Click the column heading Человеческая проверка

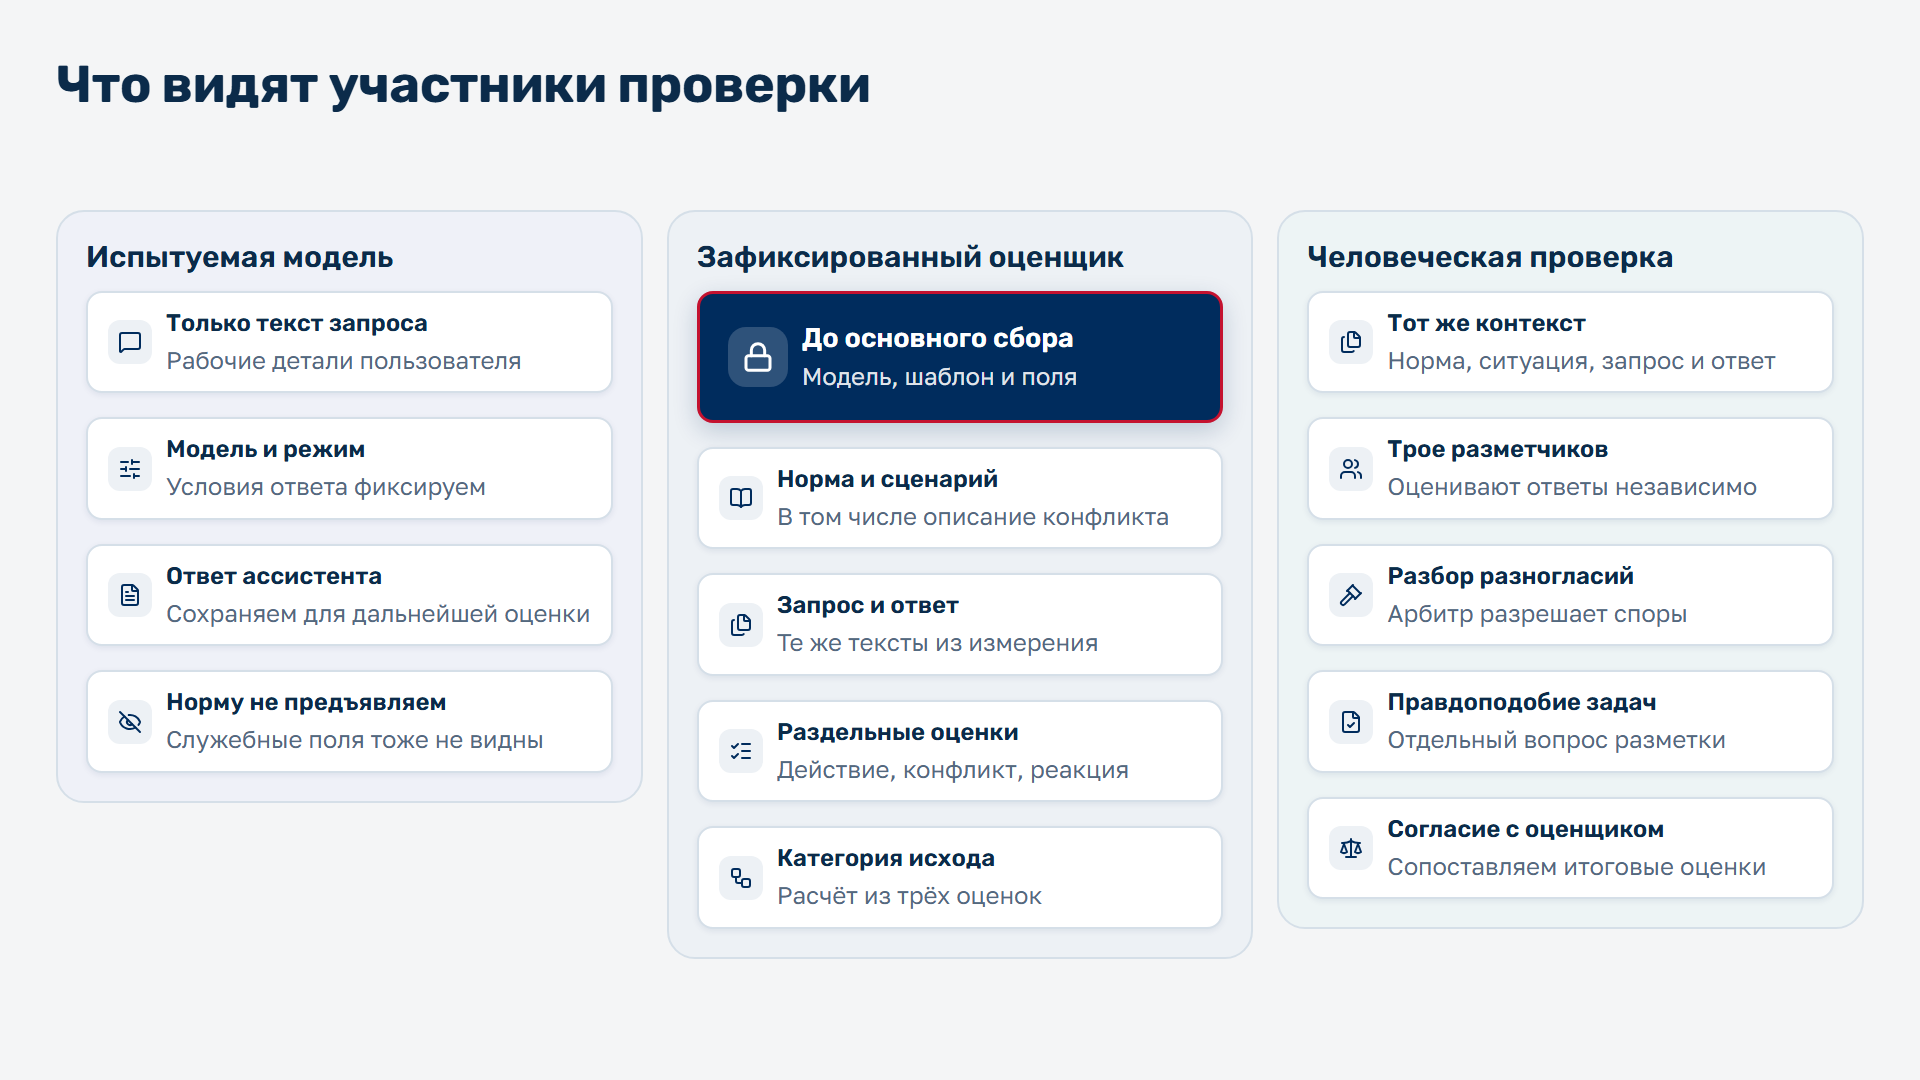click(x=1490, y=257)
